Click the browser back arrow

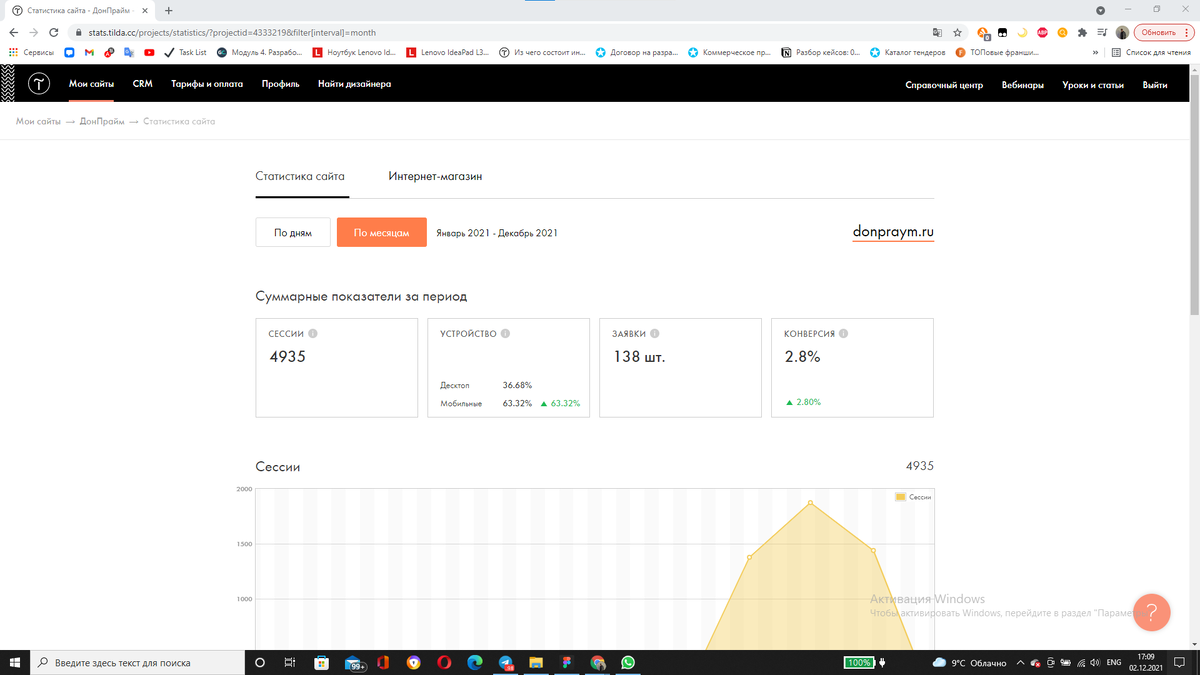pyautogui.click(x=14, y=32)
